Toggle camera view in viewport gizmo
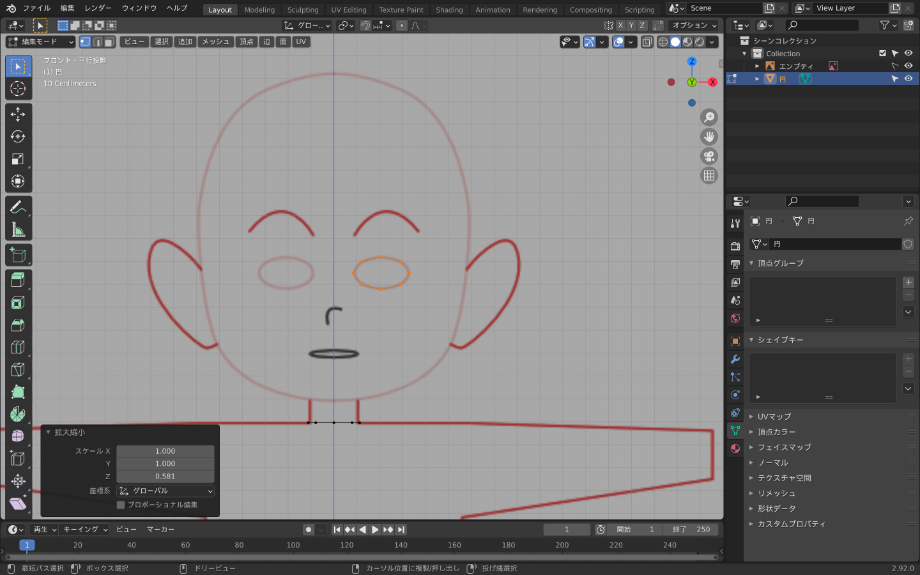This screenshot has height=575, width=920. coord(709,156)
